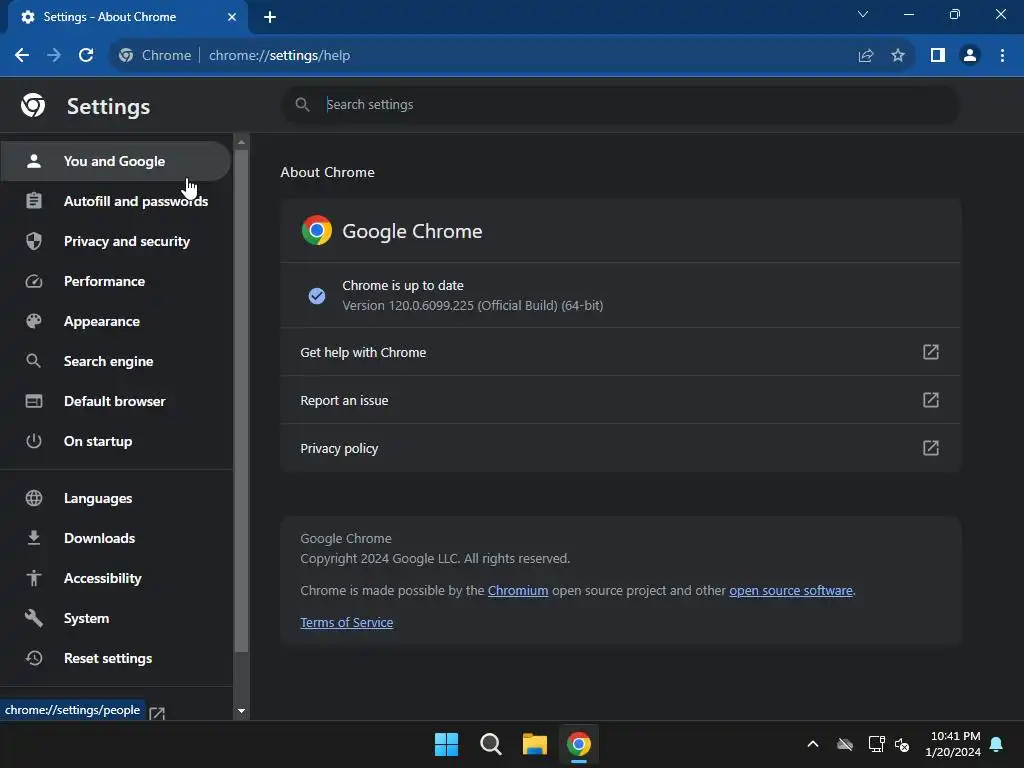Click the Default browser window icon
The width and height of the screenshot is (1024, 768).
[x=34, y=401]
